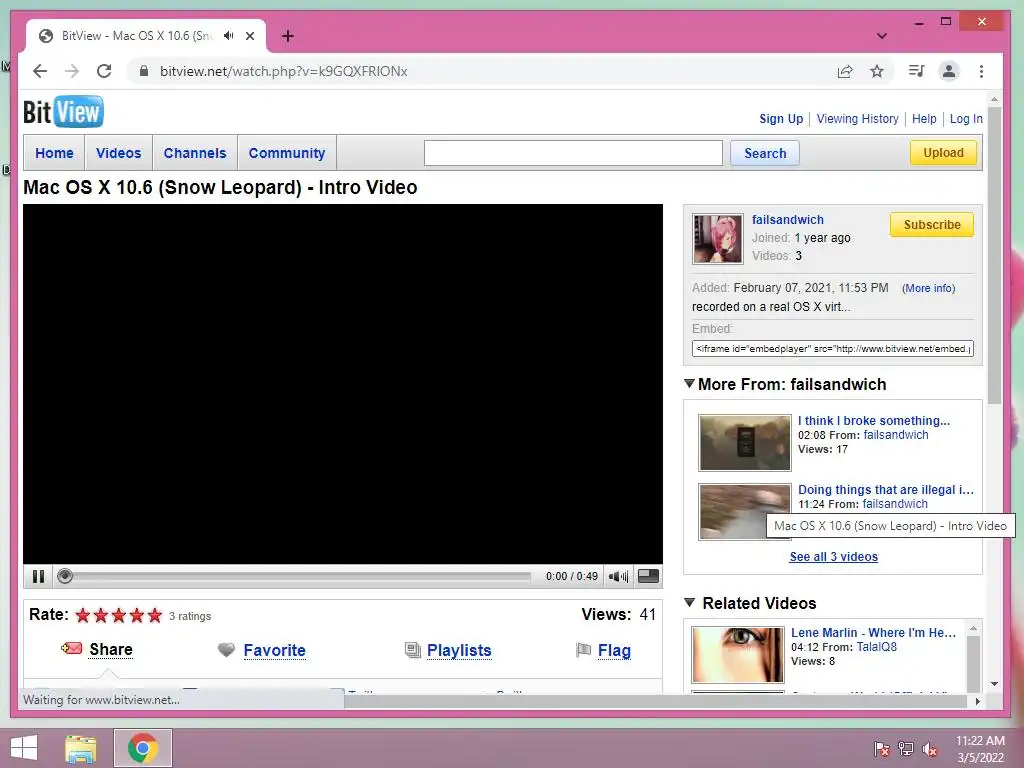1024x768 pixels.
Task: Open TalalQ8 uploader link
Action: (876, 647)
